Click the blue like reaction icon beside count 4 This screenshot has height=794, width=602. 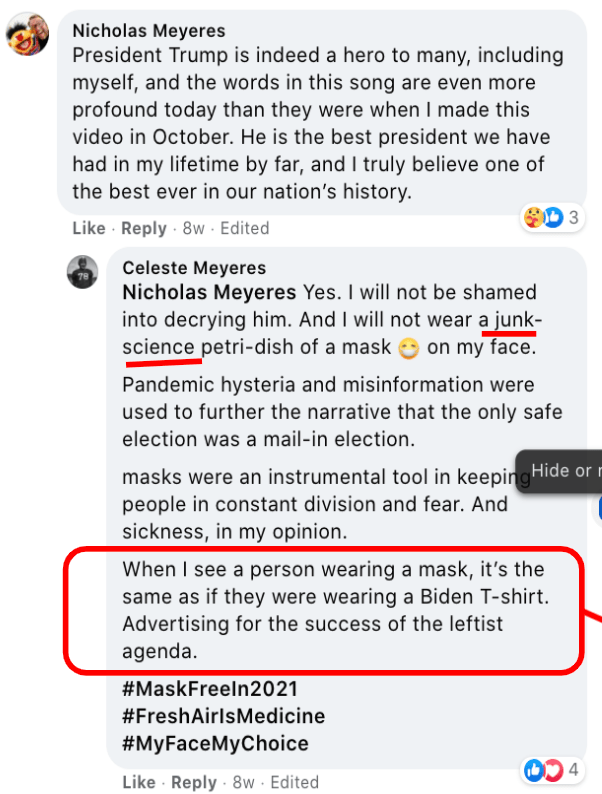point(534,770)
